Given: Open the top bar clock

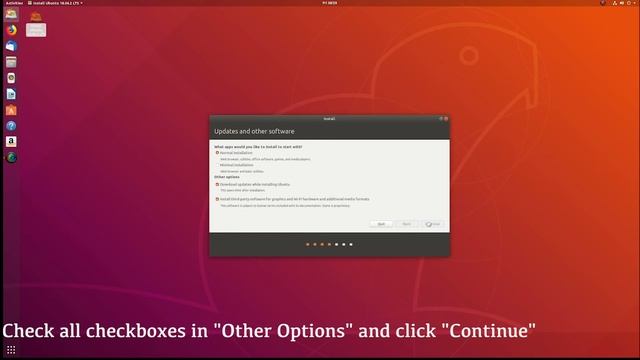Looking at the screenshot, I should (x=330, y=3).
